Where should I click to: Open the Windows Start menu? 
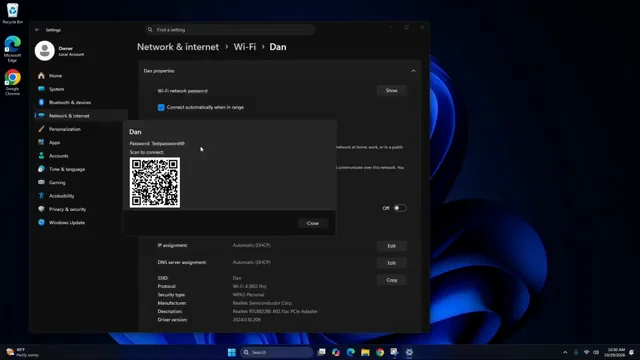[231, 352]
